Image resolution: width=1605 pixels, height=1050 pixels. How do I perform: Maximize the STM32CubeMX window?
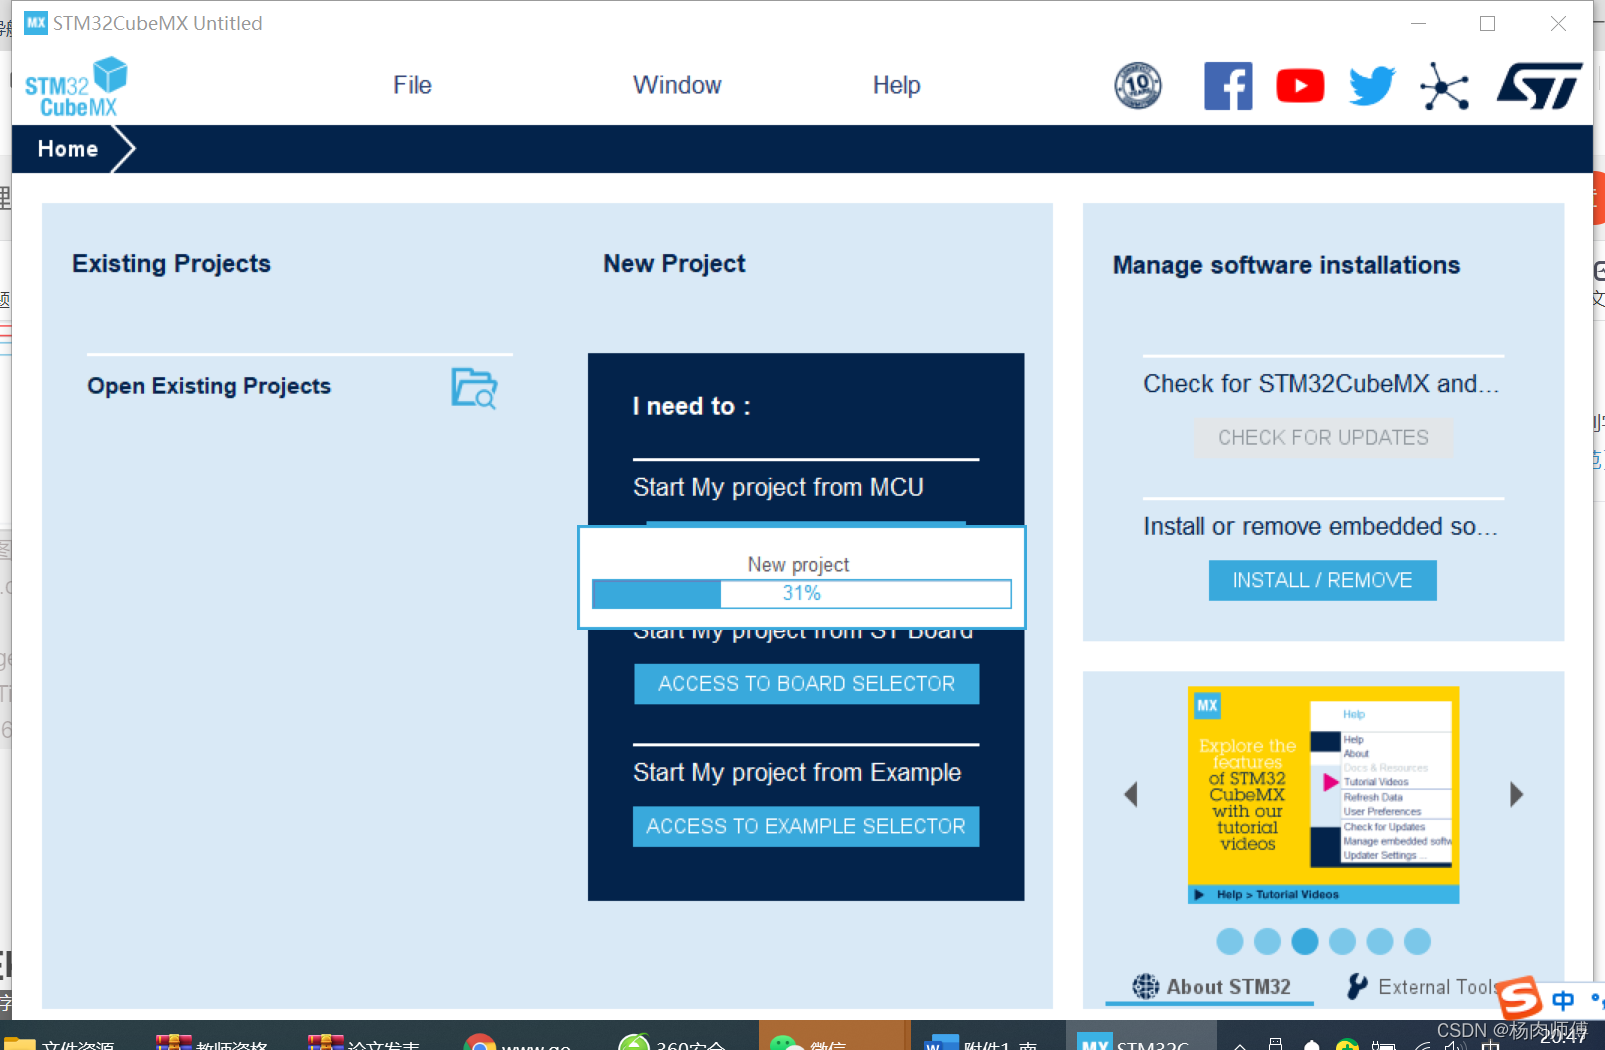(x=1488, y=24)
